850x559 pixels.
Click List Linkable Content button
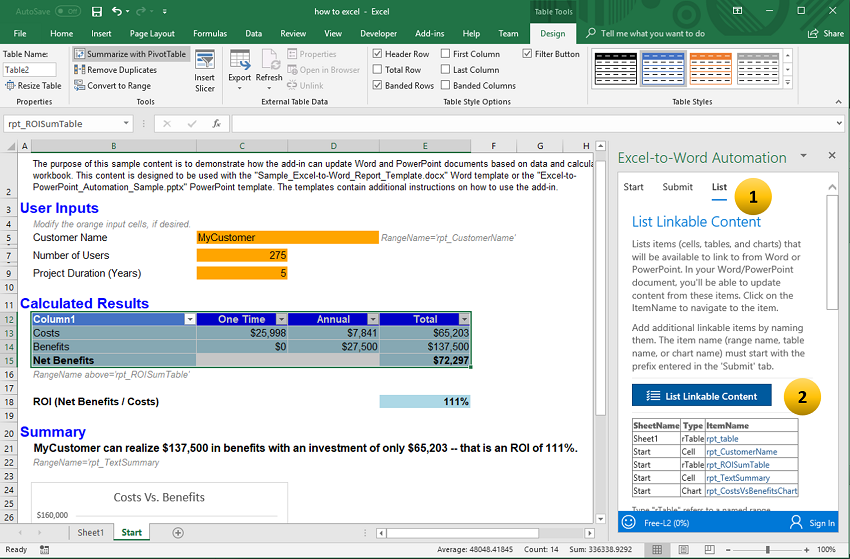[x=701, y=396]
